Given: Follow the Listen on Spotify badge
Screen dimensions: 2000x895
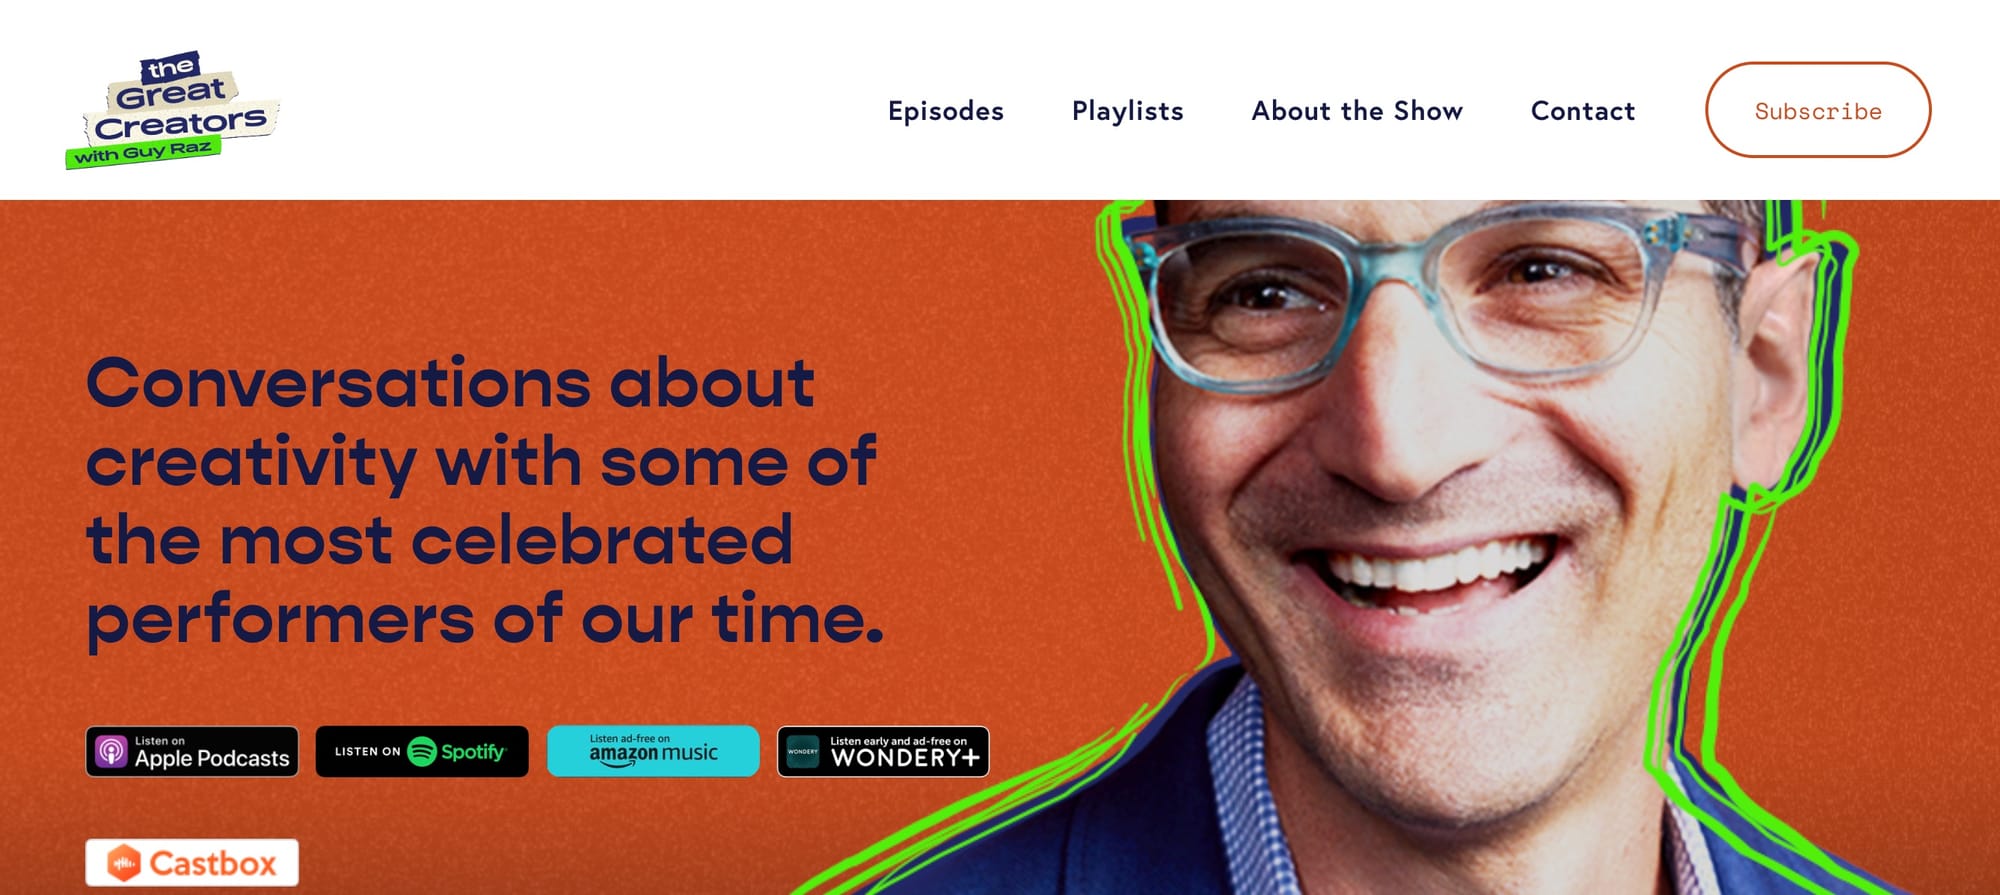Looking at the screenshot, I should [422, 752].
